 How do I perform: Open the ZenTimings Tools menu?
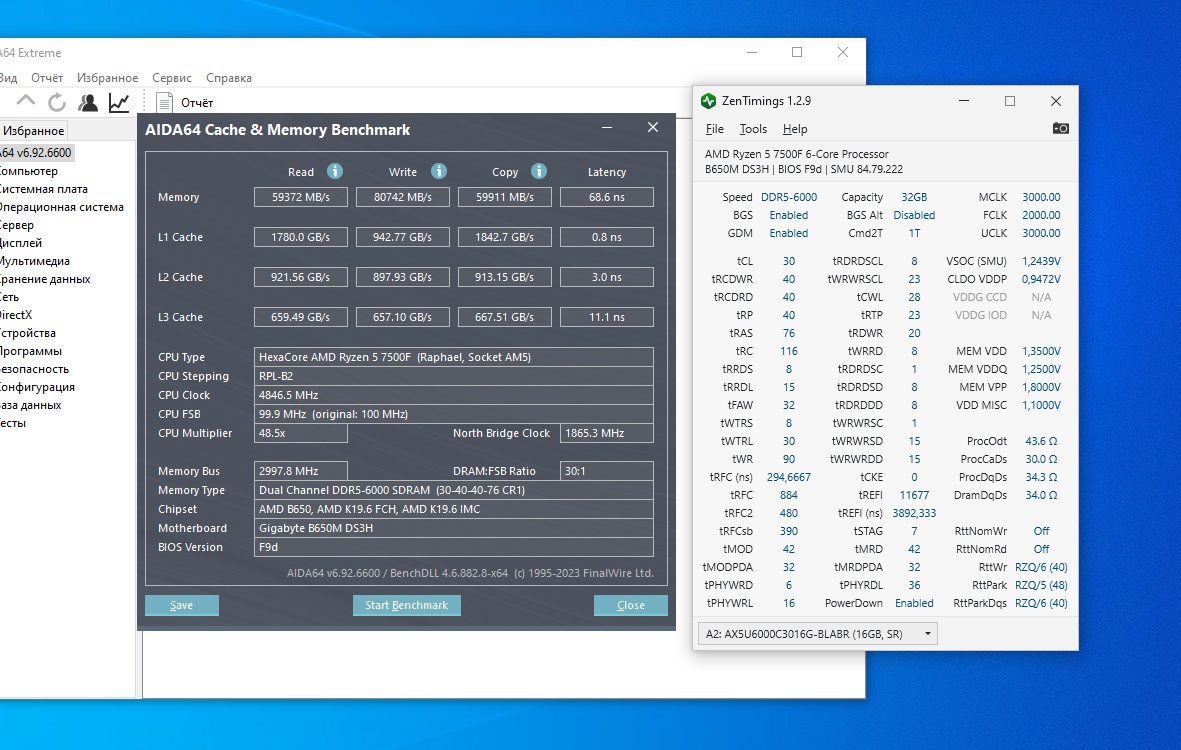(x=752, y=129)
